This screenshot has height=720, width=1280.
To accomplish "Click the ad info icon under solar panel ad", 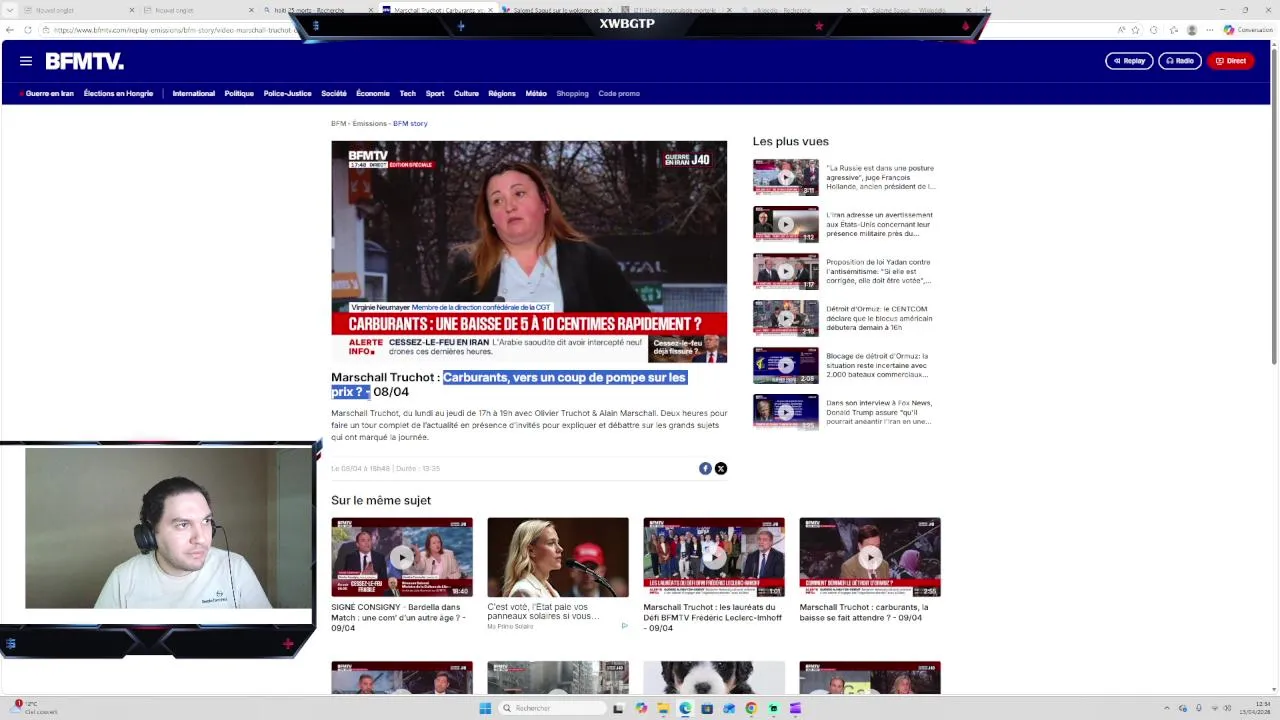I will click(624, 626).
